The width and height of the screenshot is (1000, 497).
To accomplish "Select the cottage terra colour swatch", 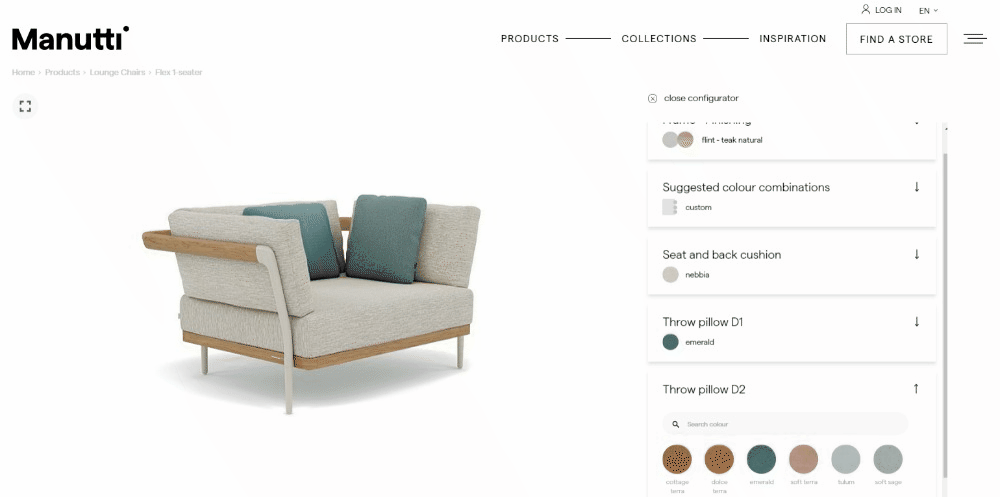I will point(677,459).
